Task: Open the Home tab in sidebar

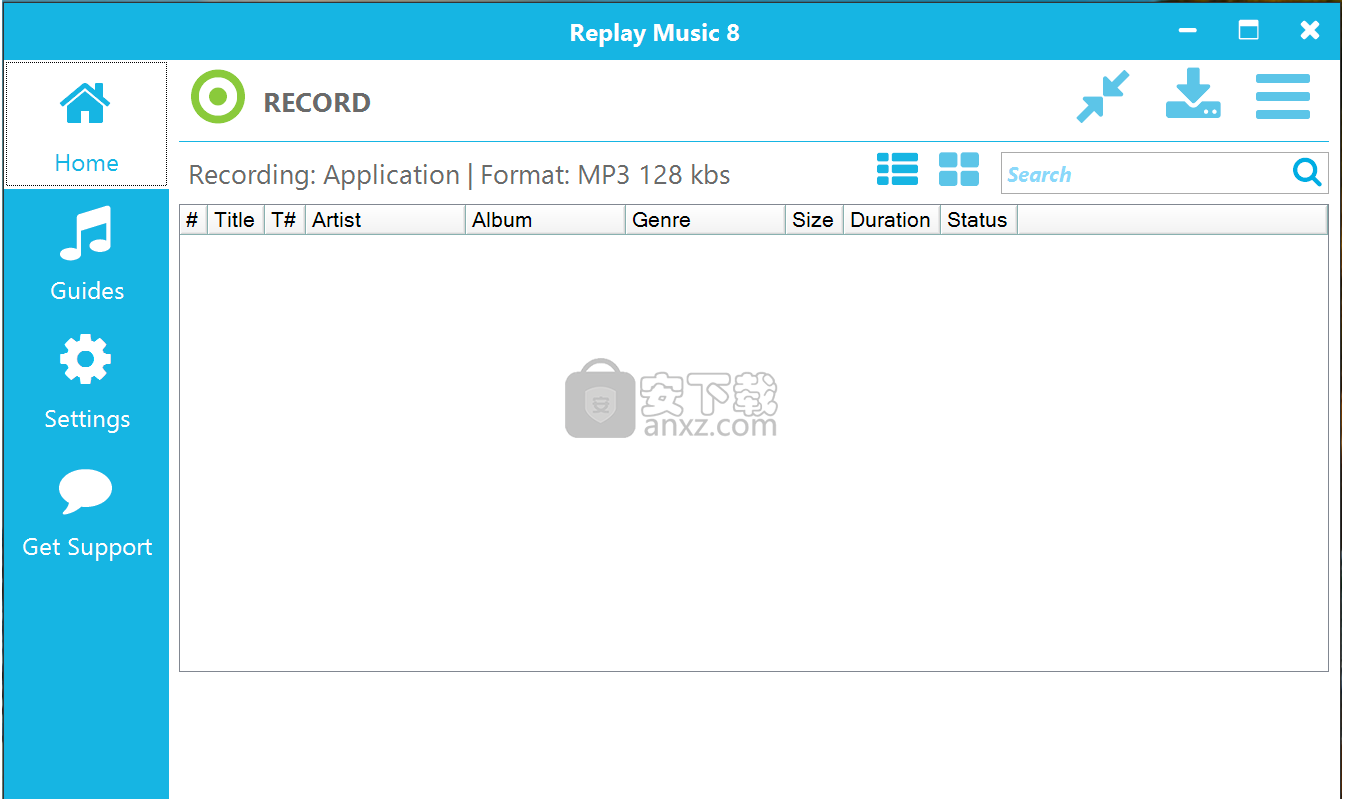Action: (86, 124)
